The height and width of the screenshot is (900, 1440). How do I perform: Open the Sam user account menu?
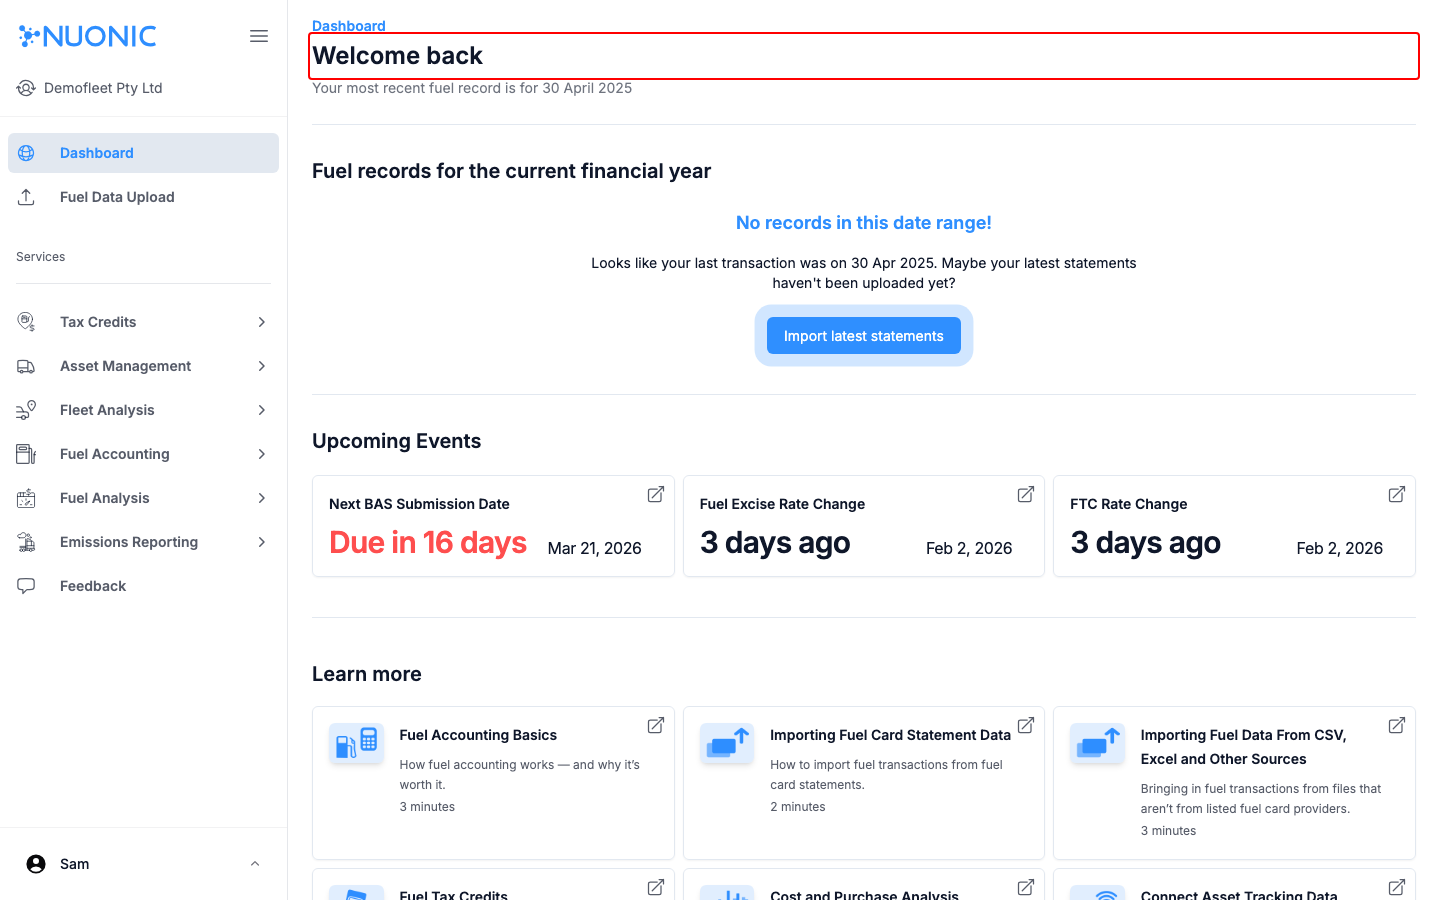tap(255, 864)
